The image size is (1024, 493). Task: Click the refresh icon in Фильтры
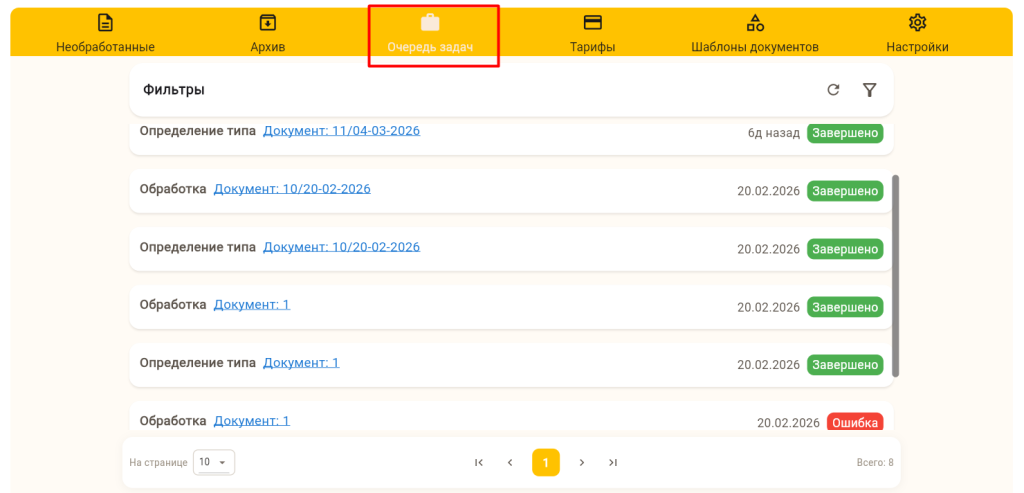click(x=833, y=90)
